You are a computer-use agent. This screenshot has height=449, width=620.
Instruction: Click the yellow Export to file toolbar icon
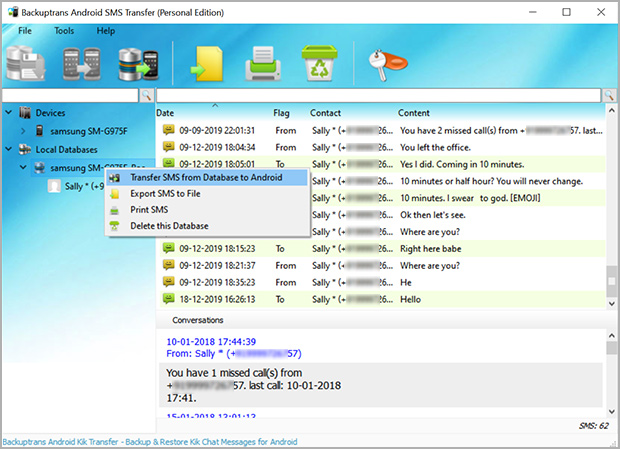click(x=206, y=64)
